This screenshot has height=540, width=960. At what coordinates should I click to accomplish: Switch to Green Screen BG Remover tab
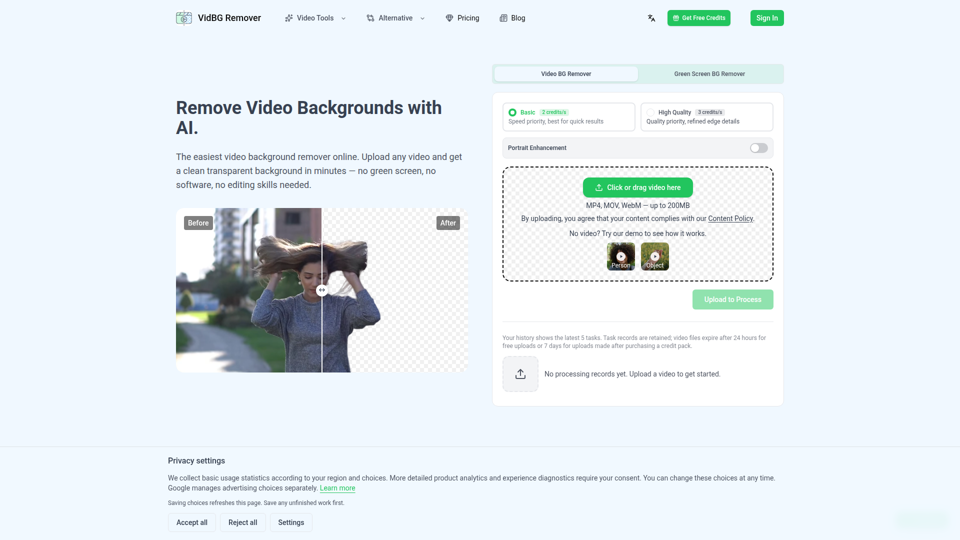tap(710, 74)
